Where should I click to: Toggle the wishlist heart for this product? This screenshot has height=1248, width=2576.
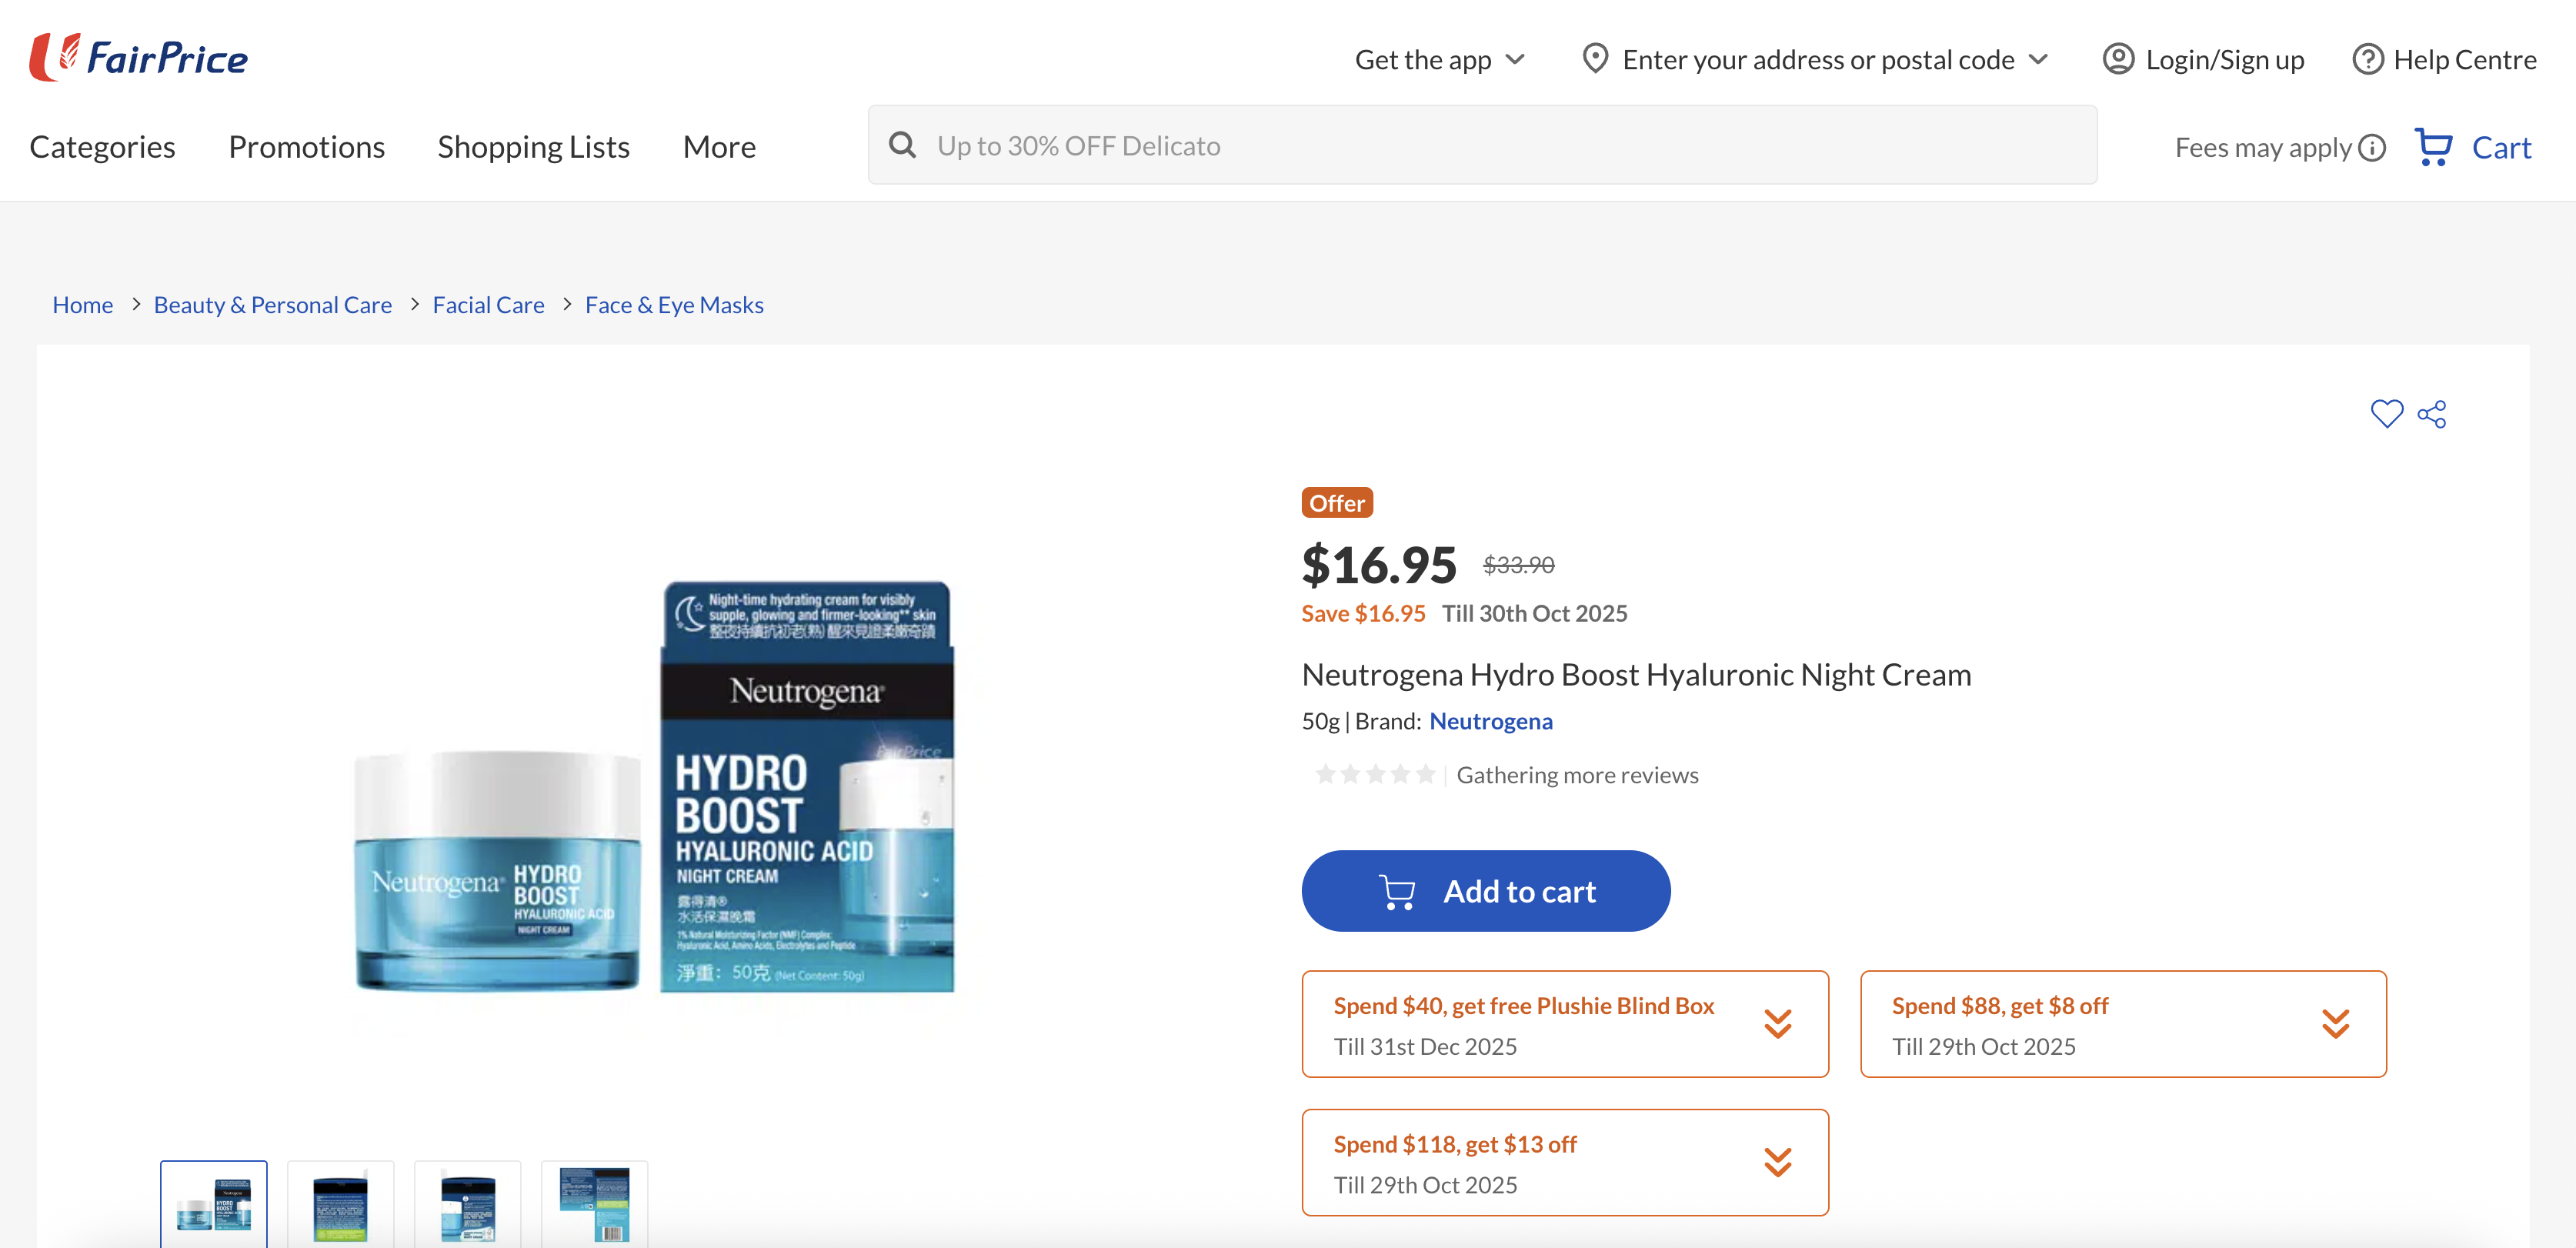point(2387,413)
